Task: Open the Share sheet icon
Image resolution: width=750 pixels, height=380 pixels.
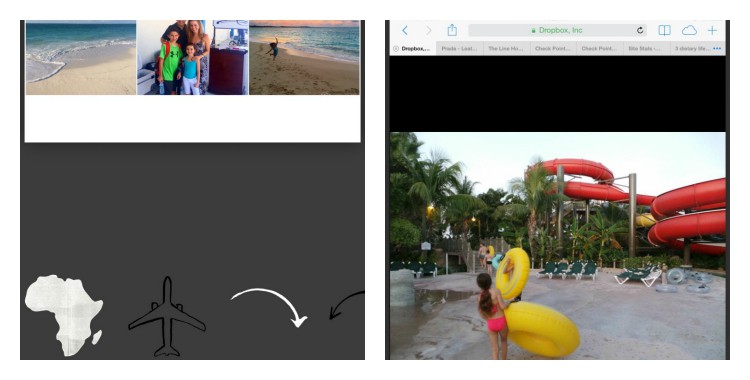Action: coord(452,30)
